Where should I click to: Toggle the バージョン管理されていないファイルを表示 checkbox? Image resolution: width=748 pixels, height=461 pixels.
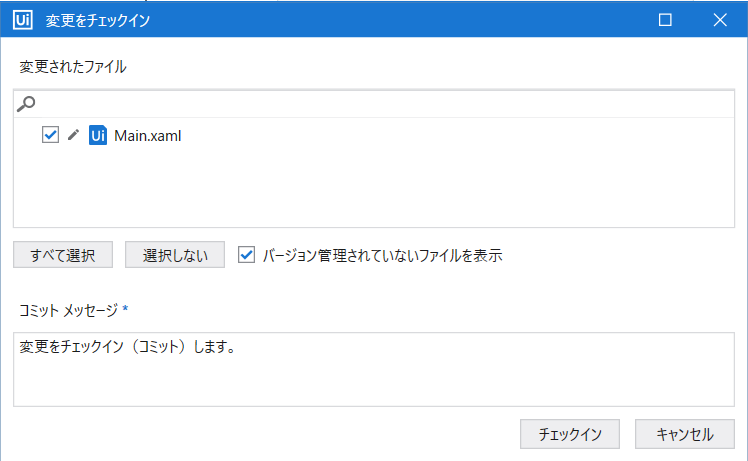click(246, 255)
